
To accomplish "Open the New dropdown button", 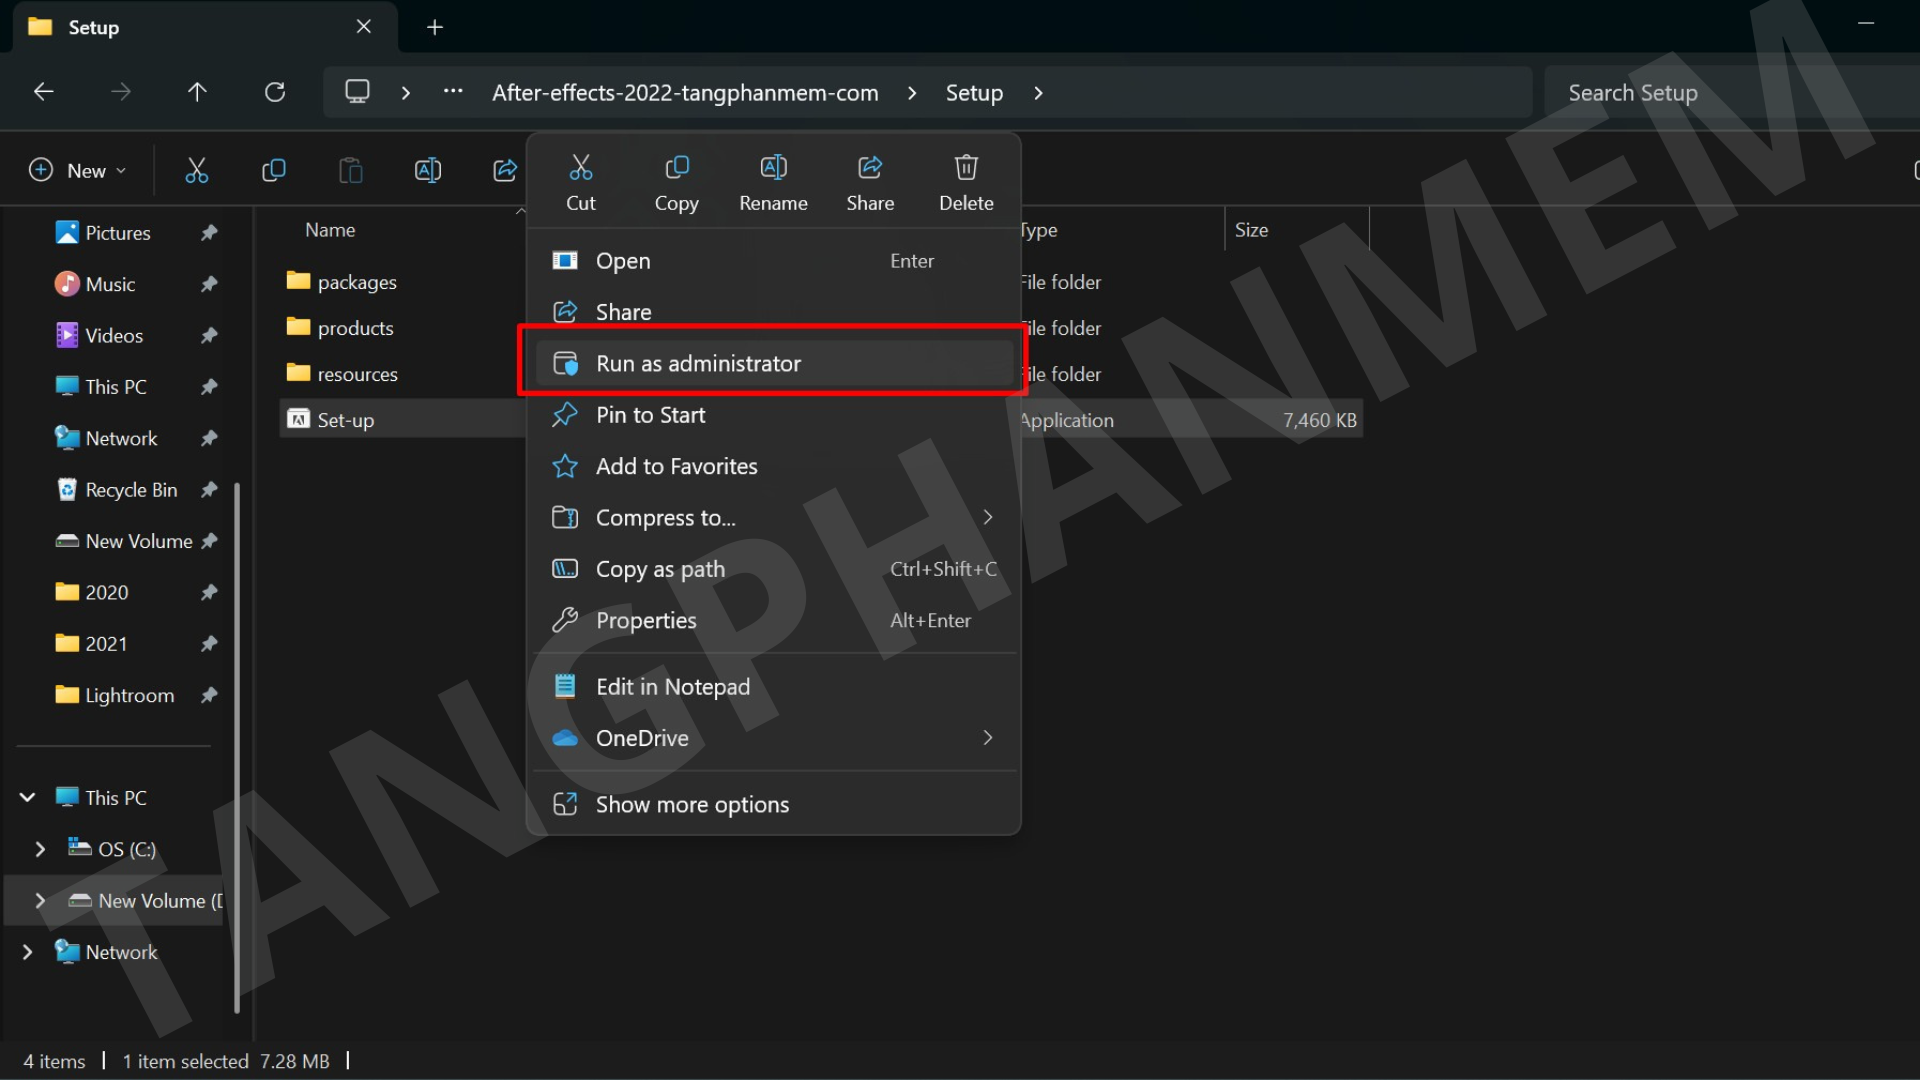I will tap(78, 171).
